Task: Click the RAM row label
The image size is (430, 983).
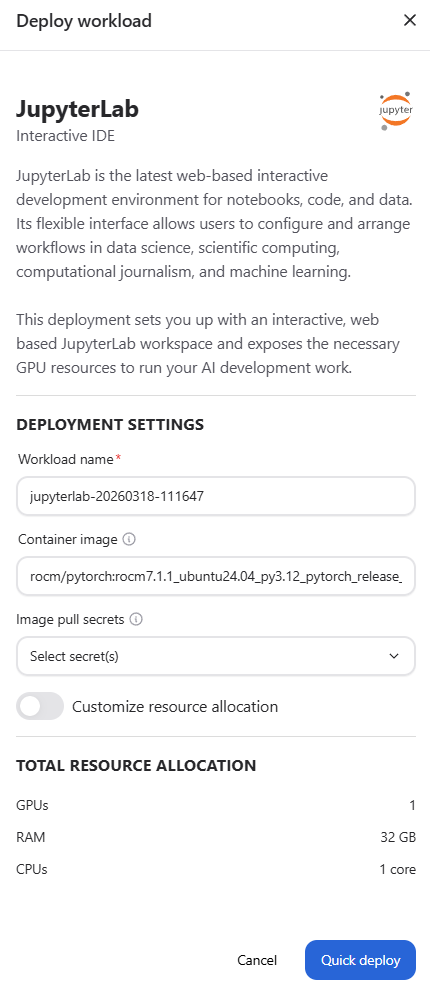Action: coord(31,838)
